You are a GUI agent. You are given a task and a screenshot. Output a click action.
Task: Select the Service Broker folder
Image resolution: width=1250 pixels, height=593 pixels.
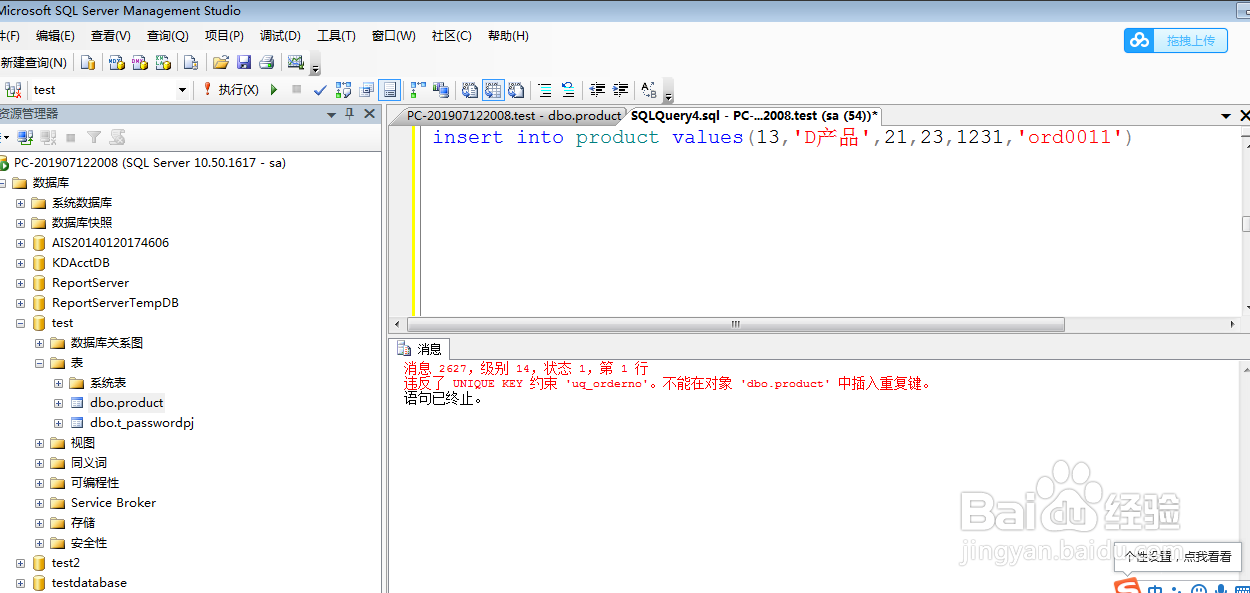pos(113,503)
